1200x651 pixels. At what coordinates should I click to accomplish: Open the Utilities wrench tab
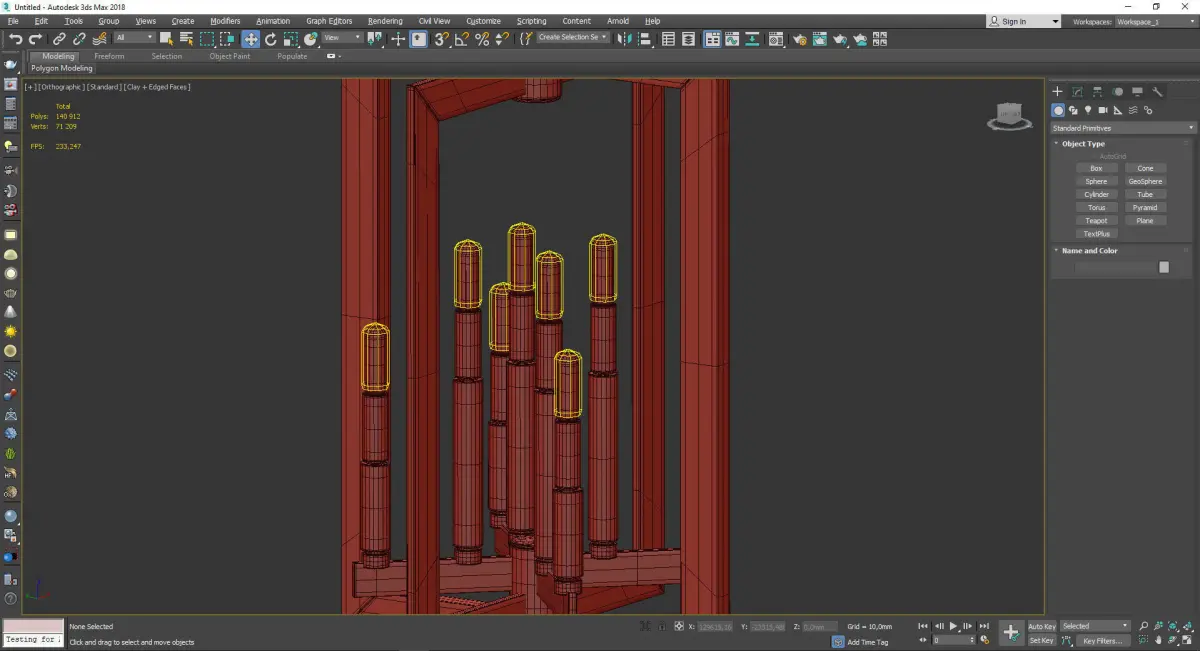1158,92
